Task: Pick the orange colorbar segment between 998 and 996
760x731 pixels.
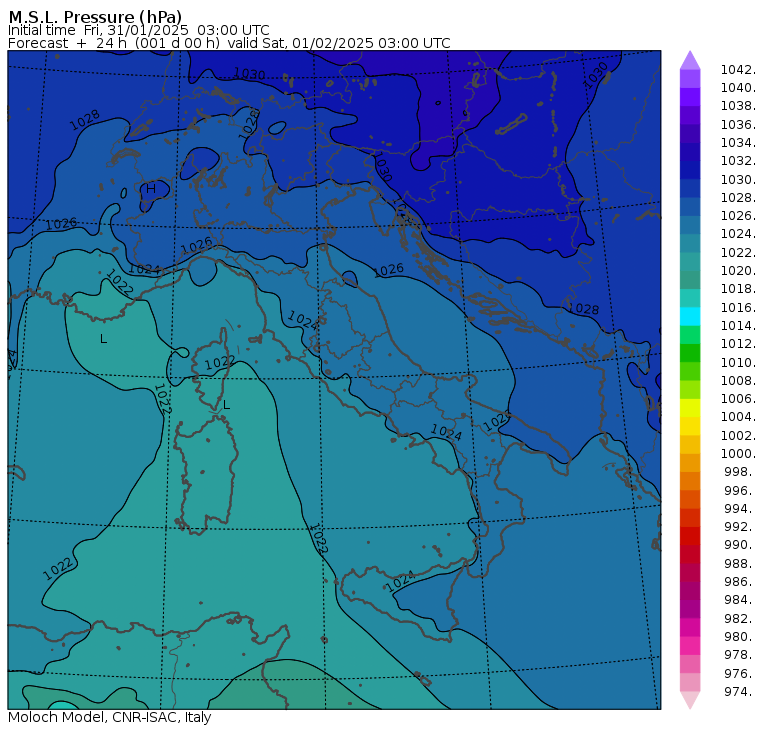Action: click(x=690, y=481)
